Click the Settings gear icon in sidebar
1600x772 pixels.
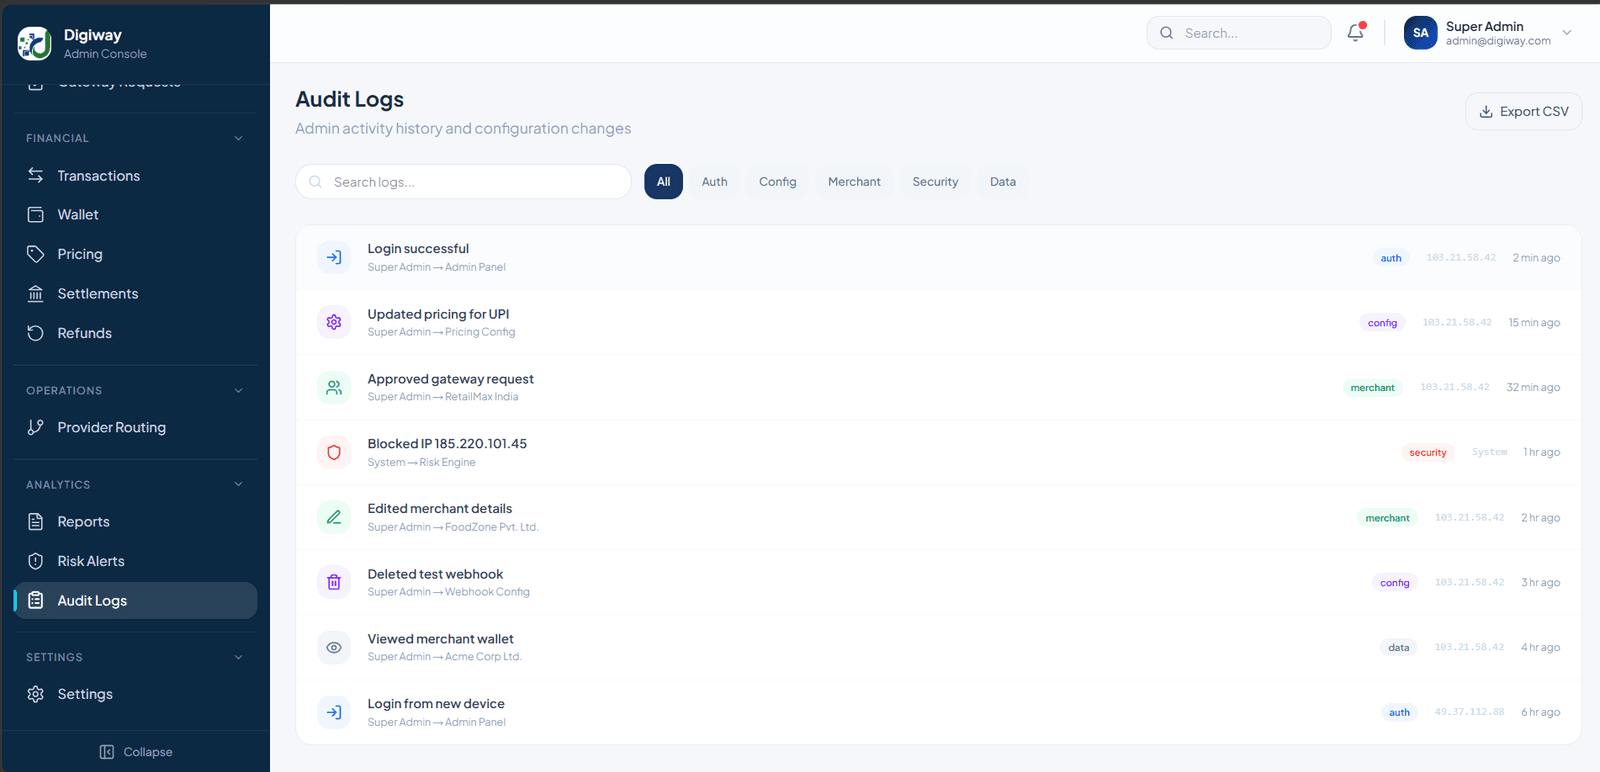point(36,694)
